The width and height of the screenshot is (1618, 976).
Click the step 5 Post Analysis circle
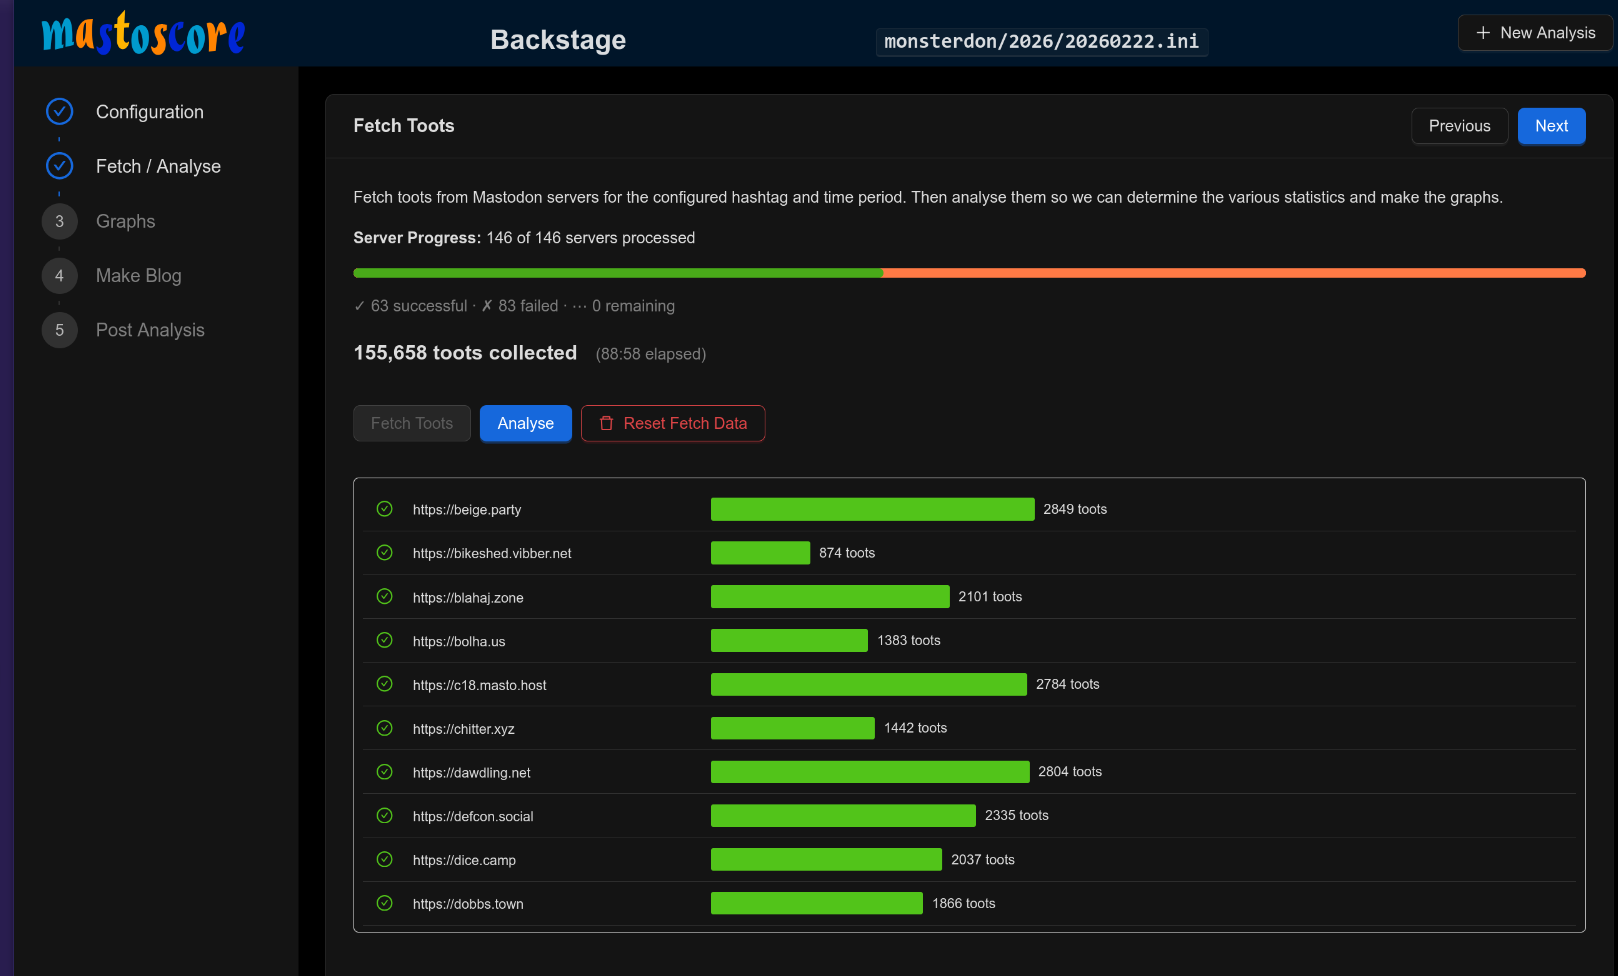click(60, 330)
